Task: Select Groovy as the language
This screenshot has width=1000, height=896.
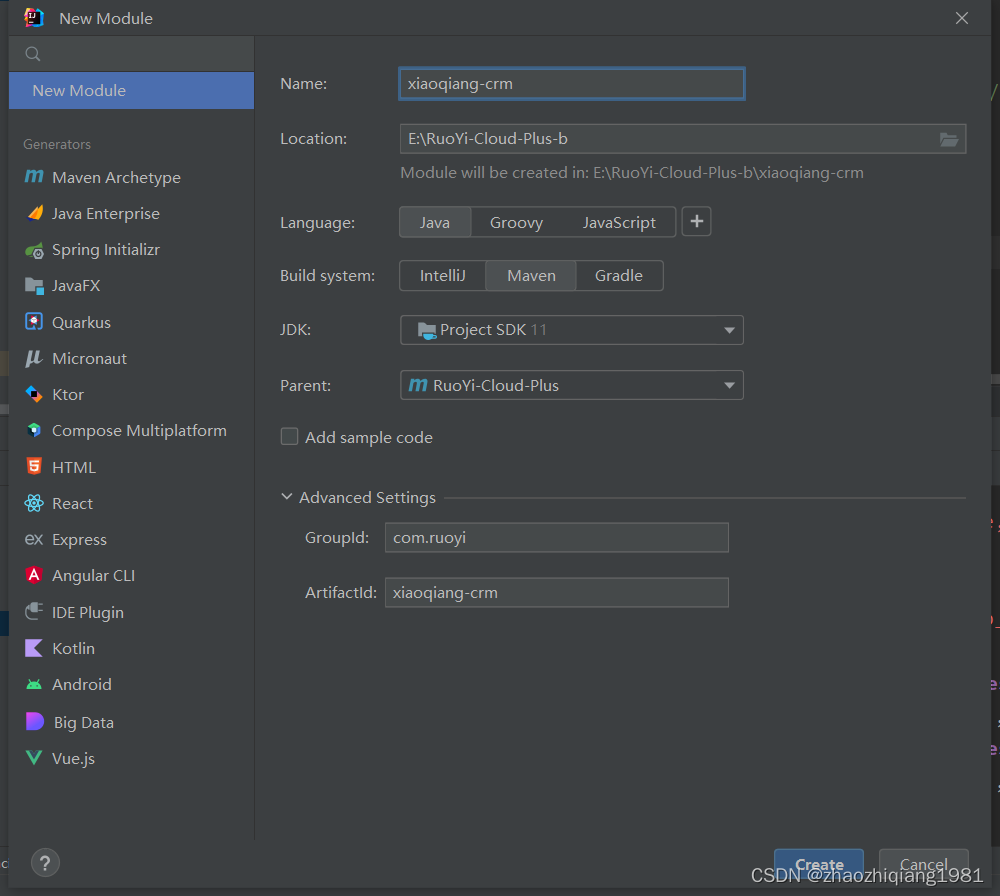Action: pos(517,222)
